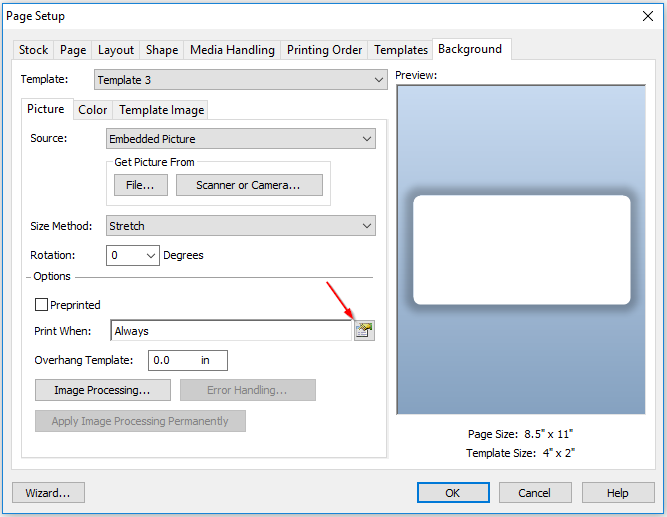Screen dimensions: 667x517
Task: Confirm with the OK button
Action: click(453, 493)
